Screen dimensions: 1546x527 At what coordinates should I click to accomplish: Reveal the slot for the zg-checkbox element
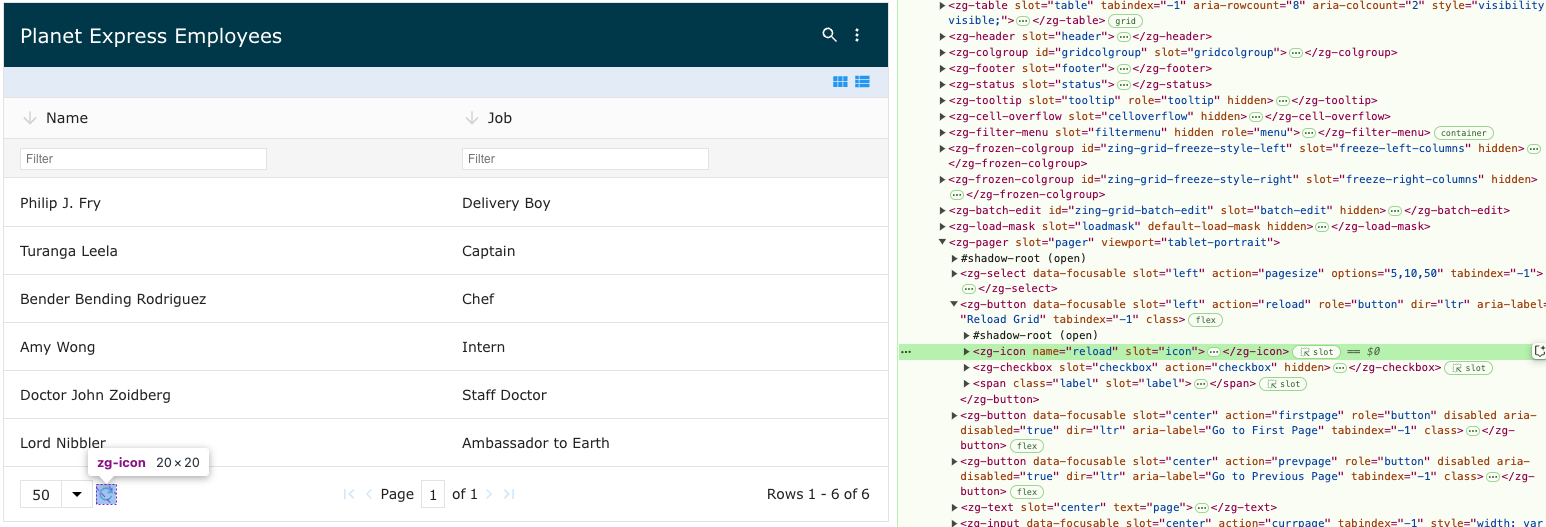click(1469, 368)
